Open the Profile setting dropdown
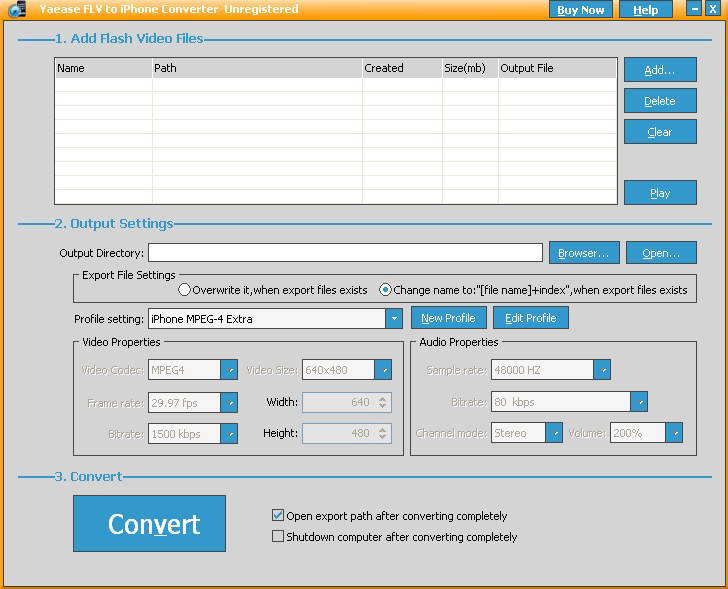The image size is (728, 589). tap(394, 319)
